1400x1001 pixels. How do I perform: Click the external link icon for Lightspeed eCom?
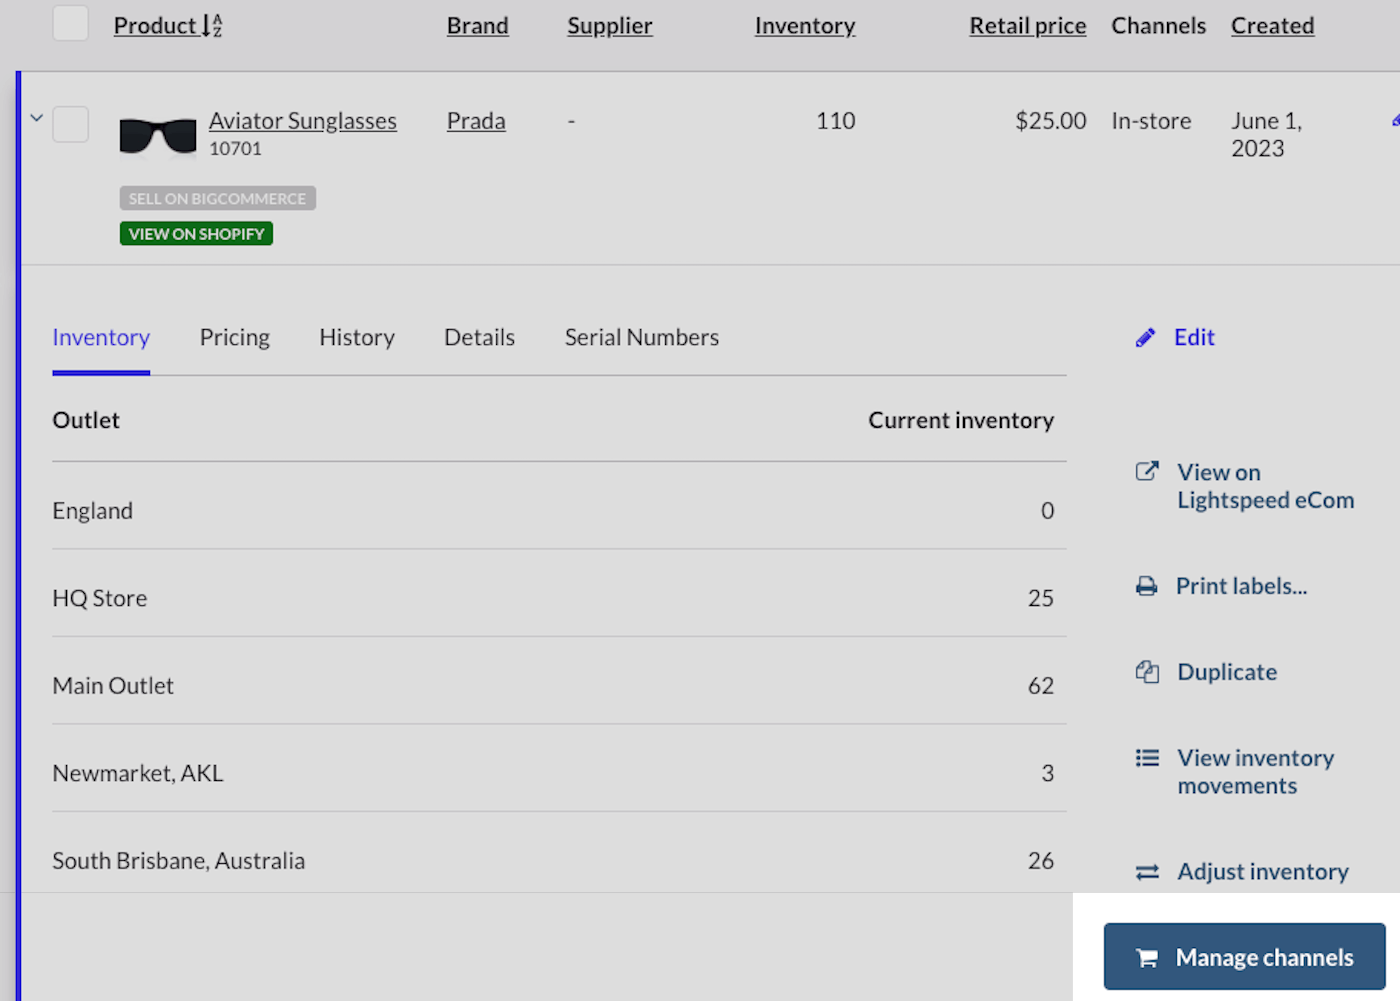point(1147,471)
